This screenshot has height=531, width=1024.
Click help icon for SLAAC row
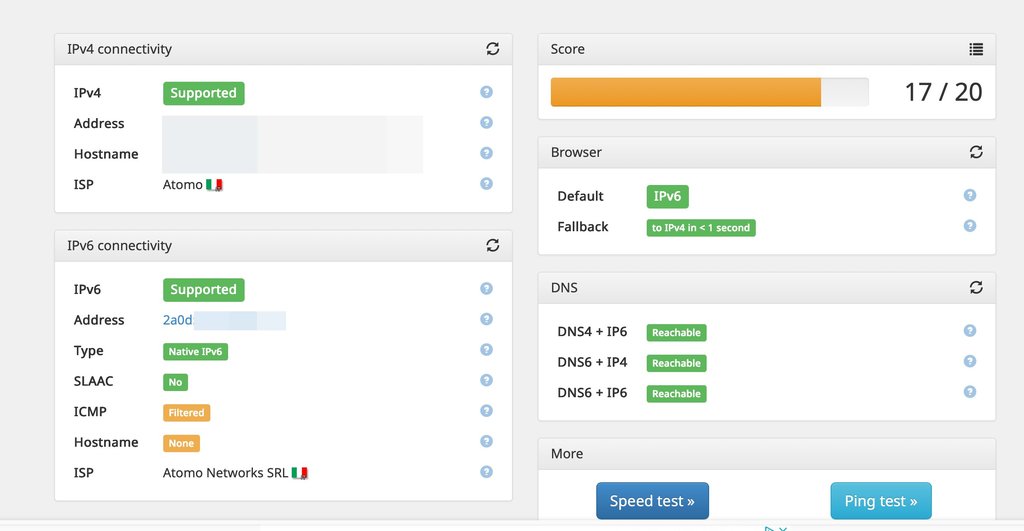(486, 381)
